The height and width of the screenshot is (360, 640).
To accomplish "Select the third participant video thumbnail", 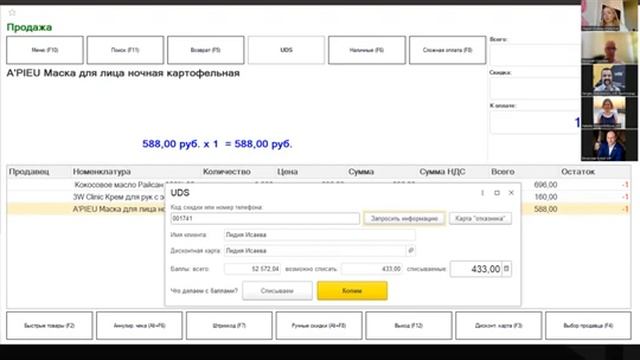I will pos(609,80).
